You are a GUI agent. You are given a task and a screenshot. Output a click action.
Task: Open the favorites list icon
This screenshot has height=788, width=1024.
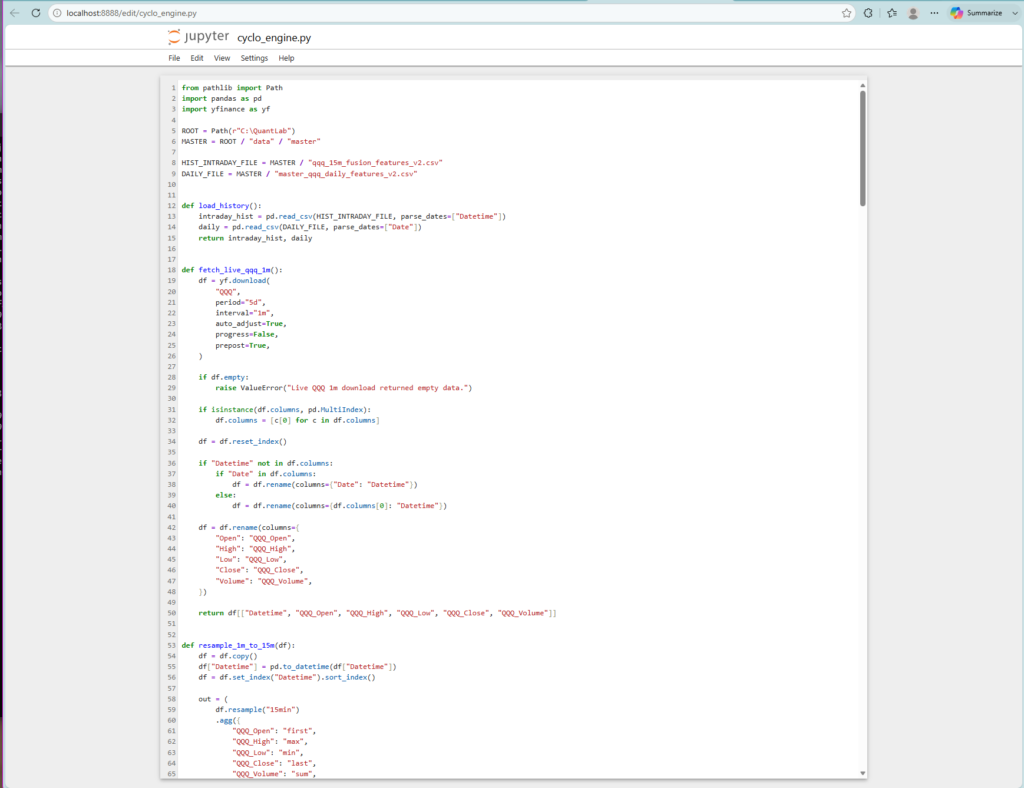892,13
